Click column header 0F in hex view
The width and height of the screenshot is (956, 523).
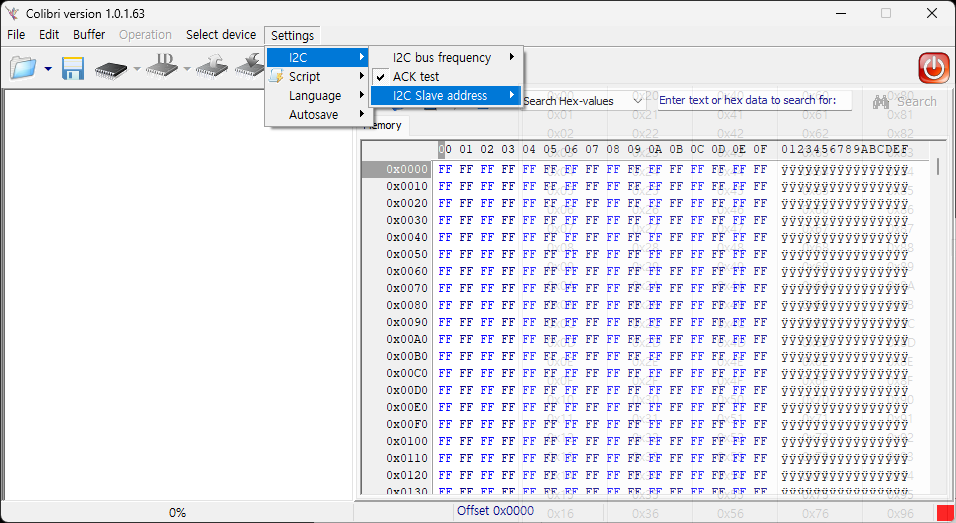tap(760, 149)
